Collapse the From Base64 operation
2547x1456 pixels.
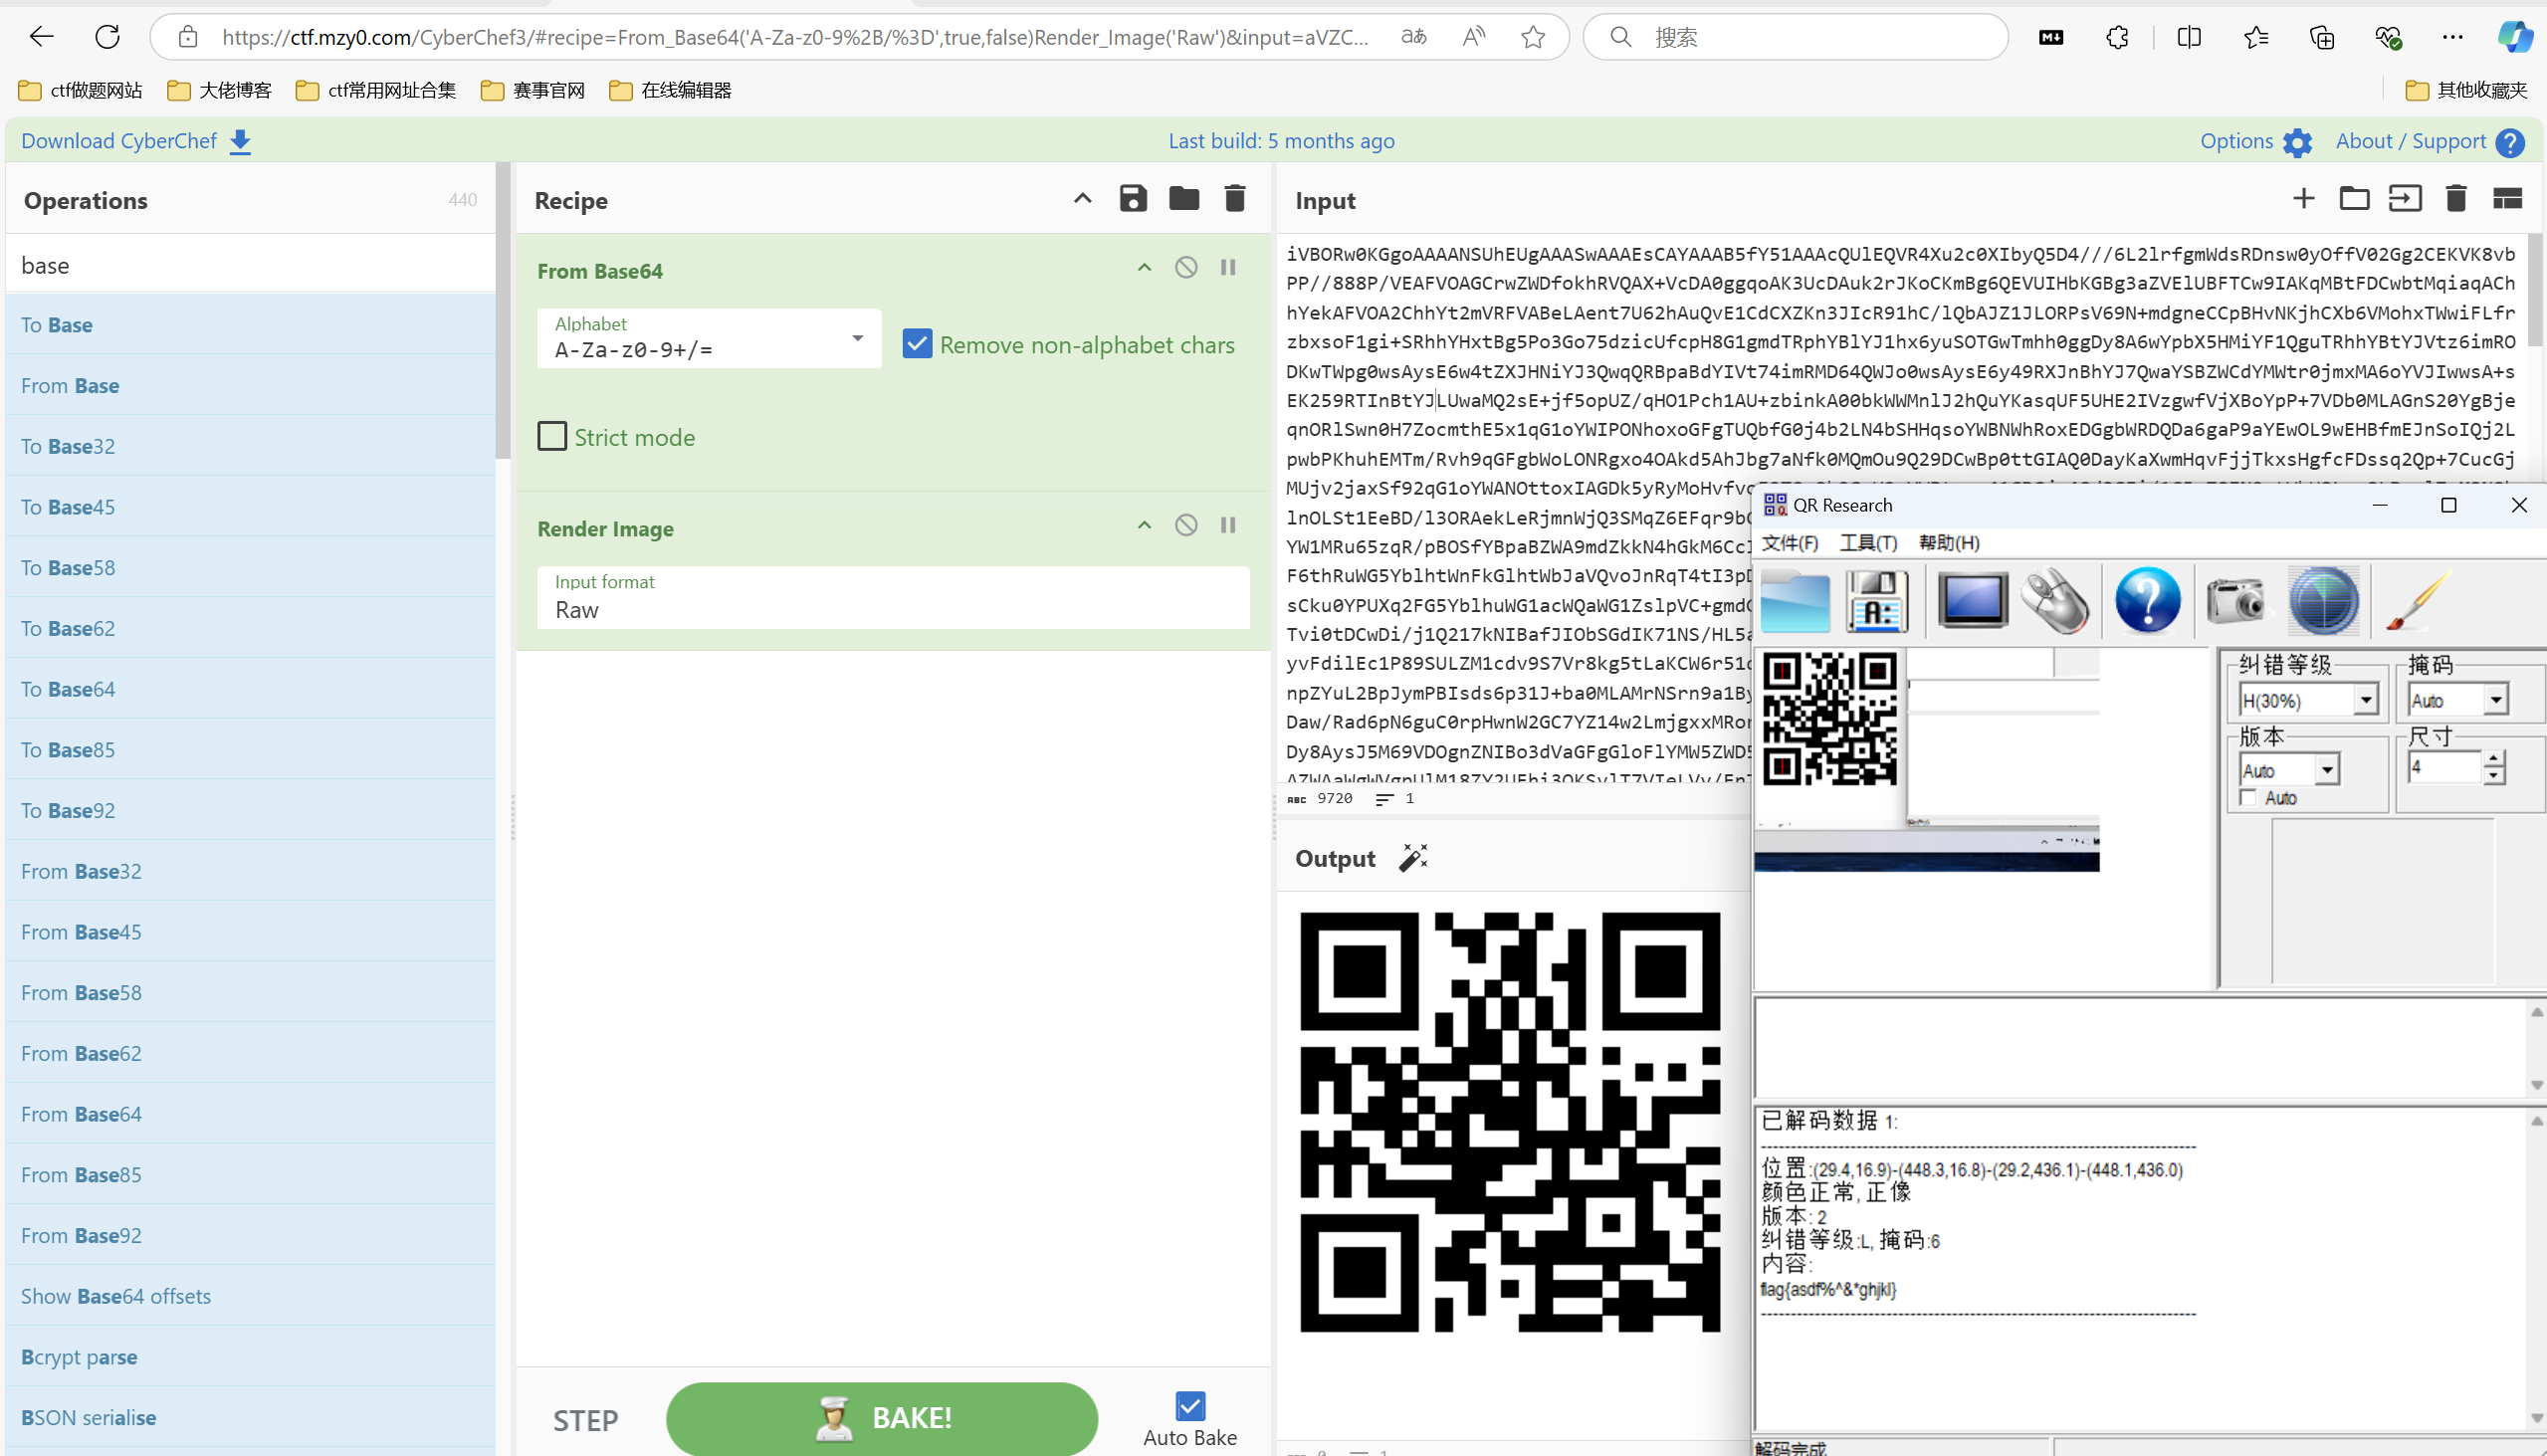1144,267
